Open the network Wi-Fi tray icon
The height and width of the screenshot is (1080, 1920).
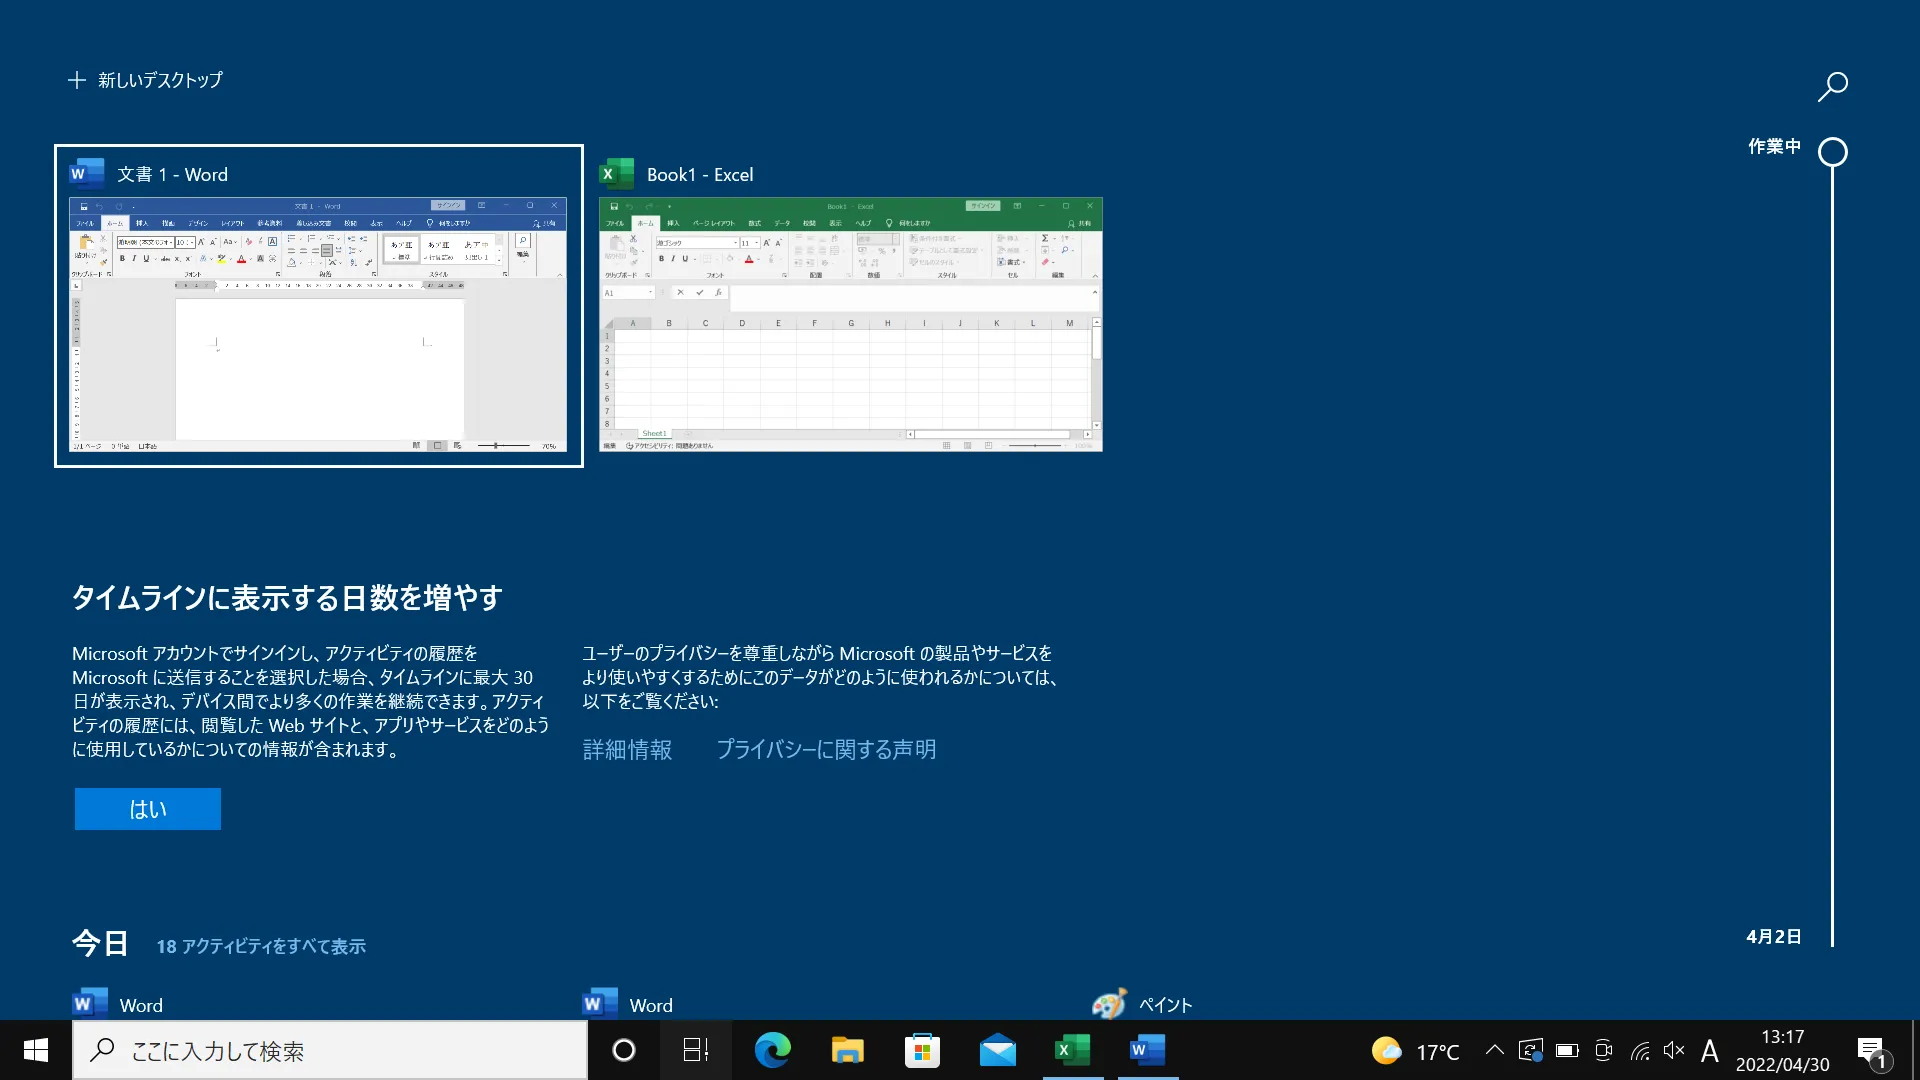tap(1640, 1050)
